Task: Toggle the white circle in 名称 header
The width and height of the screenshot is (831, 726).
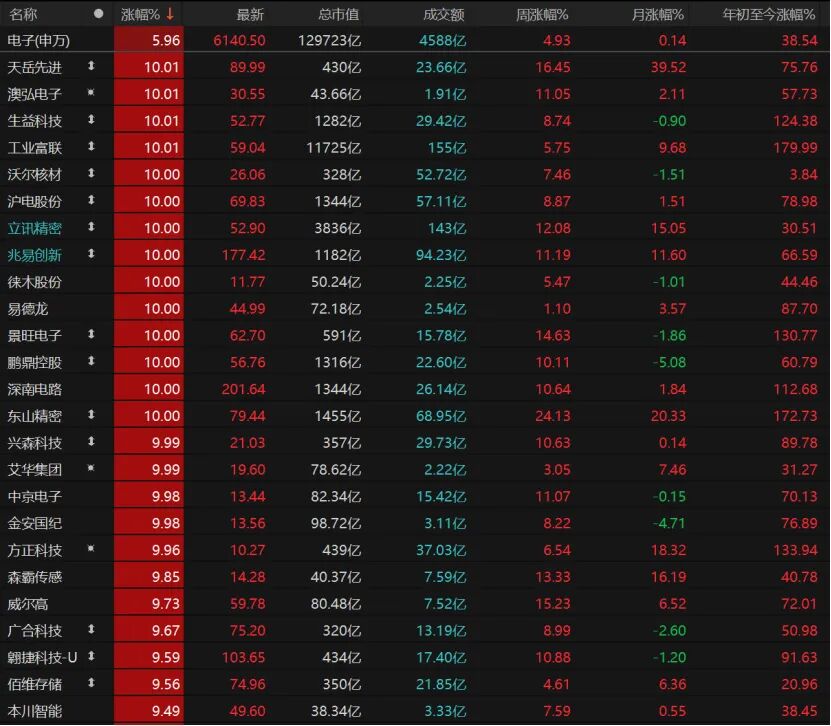Action: 98,13
